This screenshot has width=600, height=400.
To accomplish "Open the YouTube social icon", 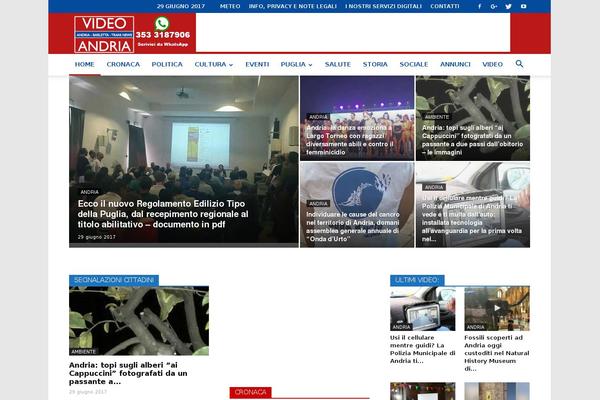I will (x=523, y=7).
